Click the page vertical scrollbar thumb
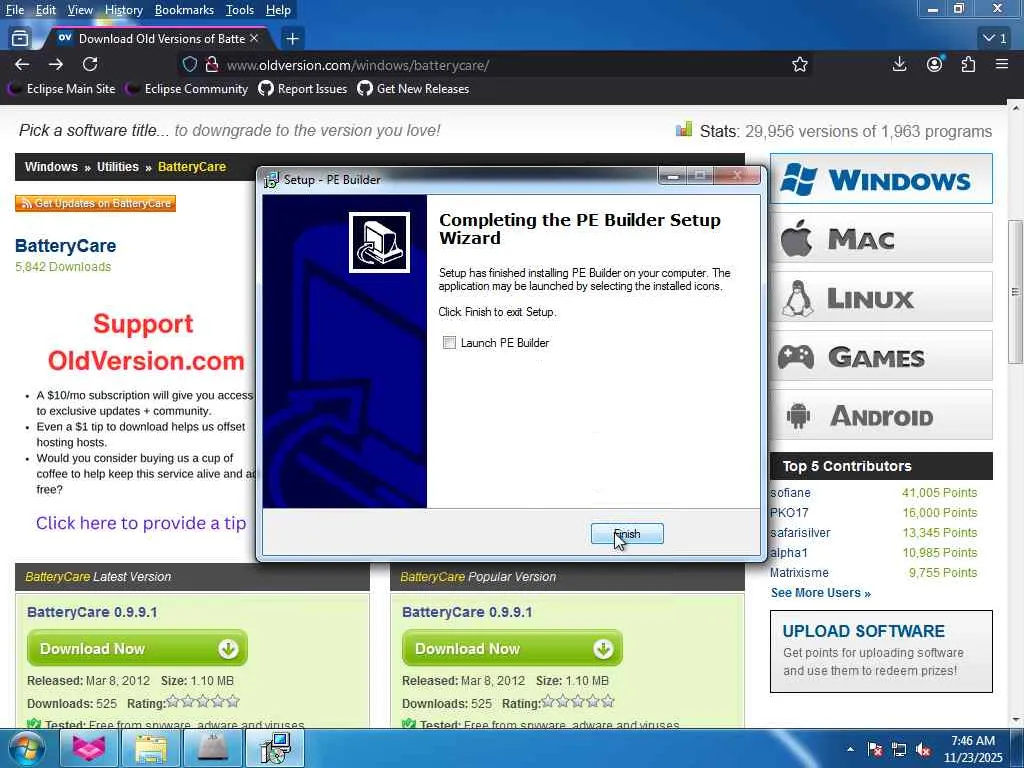Viewport: 1024px width, 768px height. (1015, 293)
